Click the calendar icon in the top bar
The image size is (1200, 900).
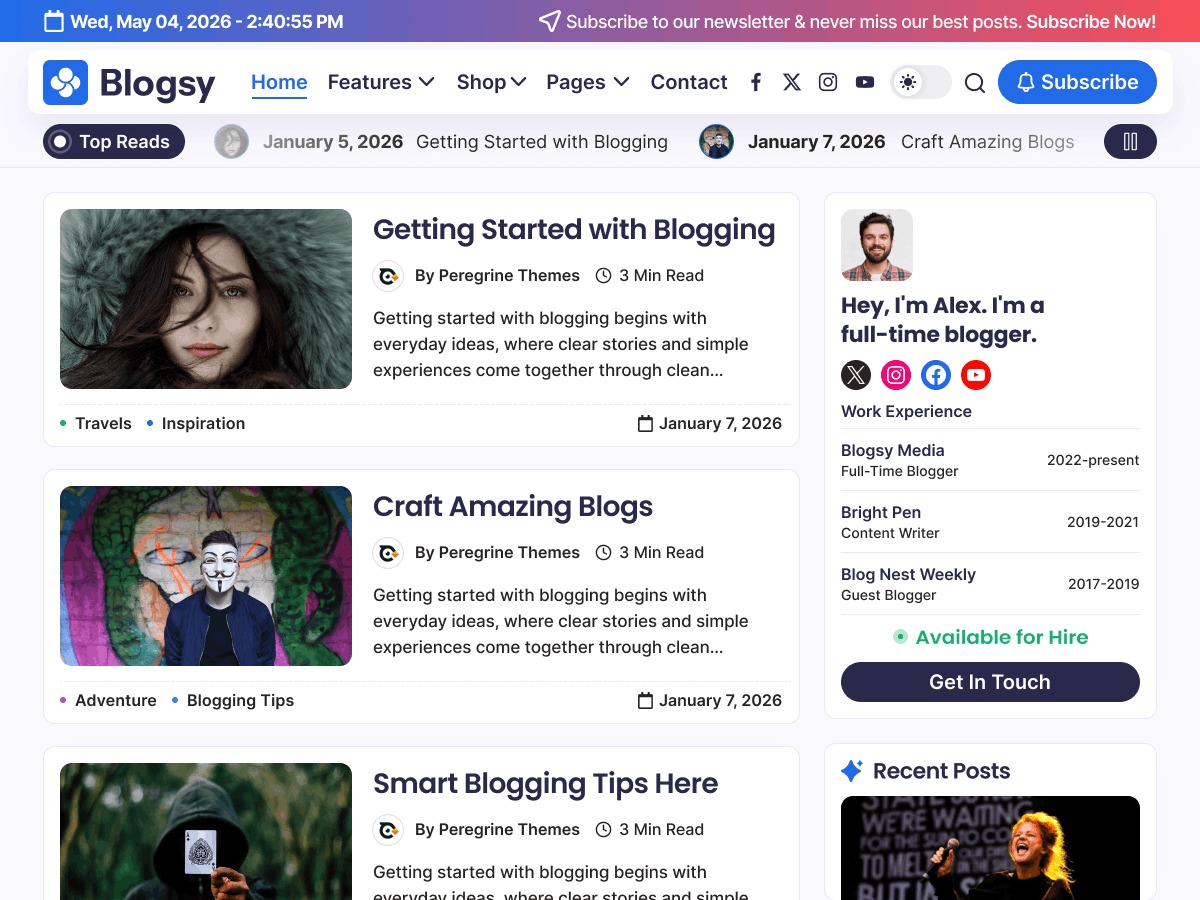(x=55, y=21)
